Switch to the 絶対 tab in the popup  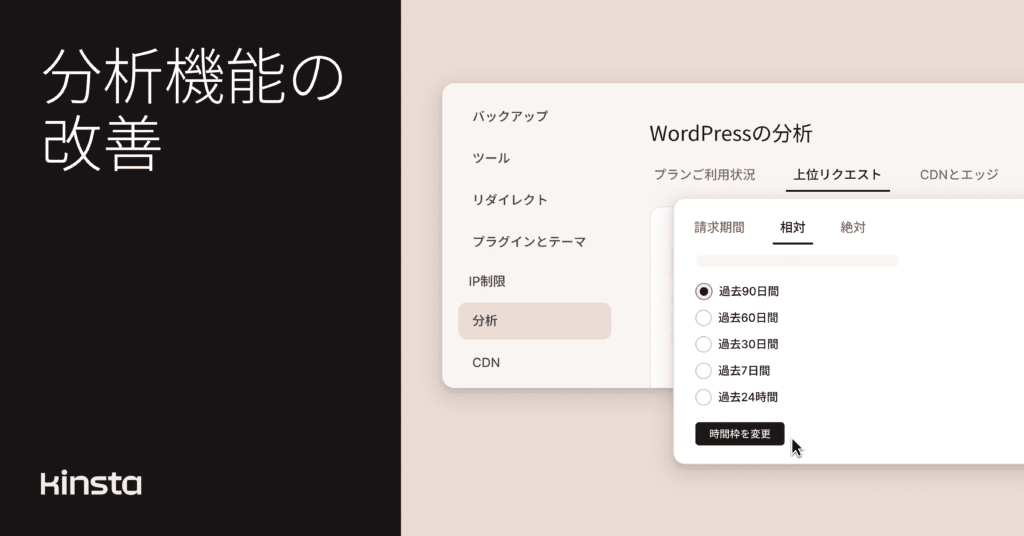tap(853, 227)
